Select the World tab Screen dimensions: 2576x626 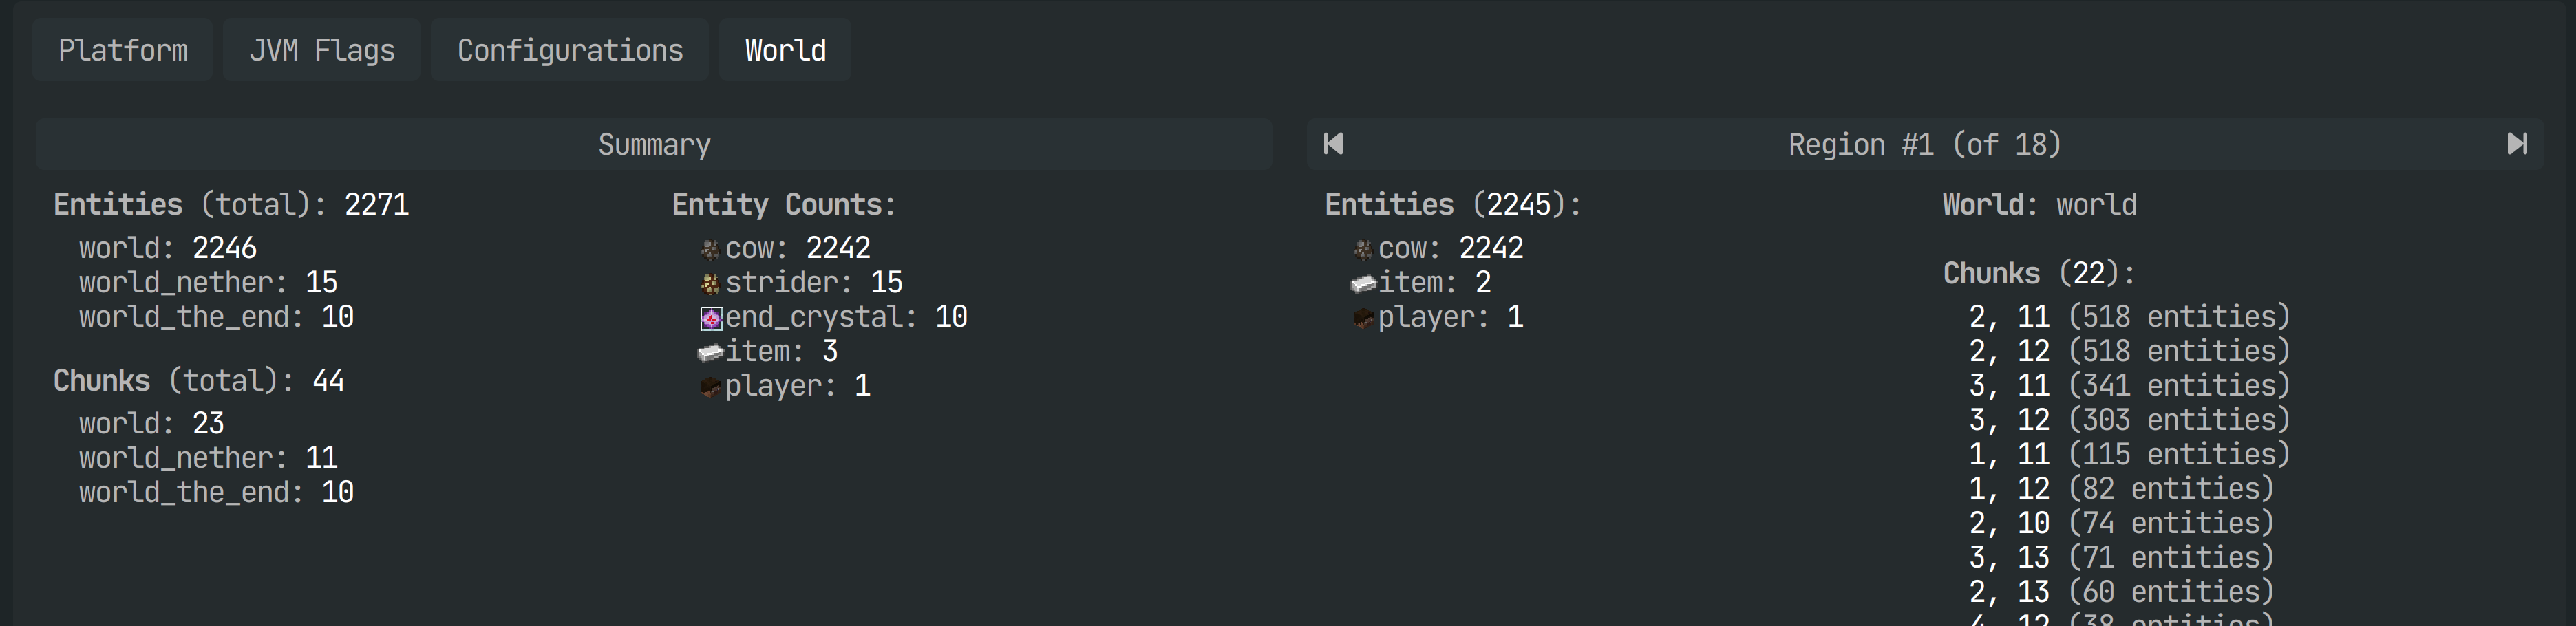785,50
